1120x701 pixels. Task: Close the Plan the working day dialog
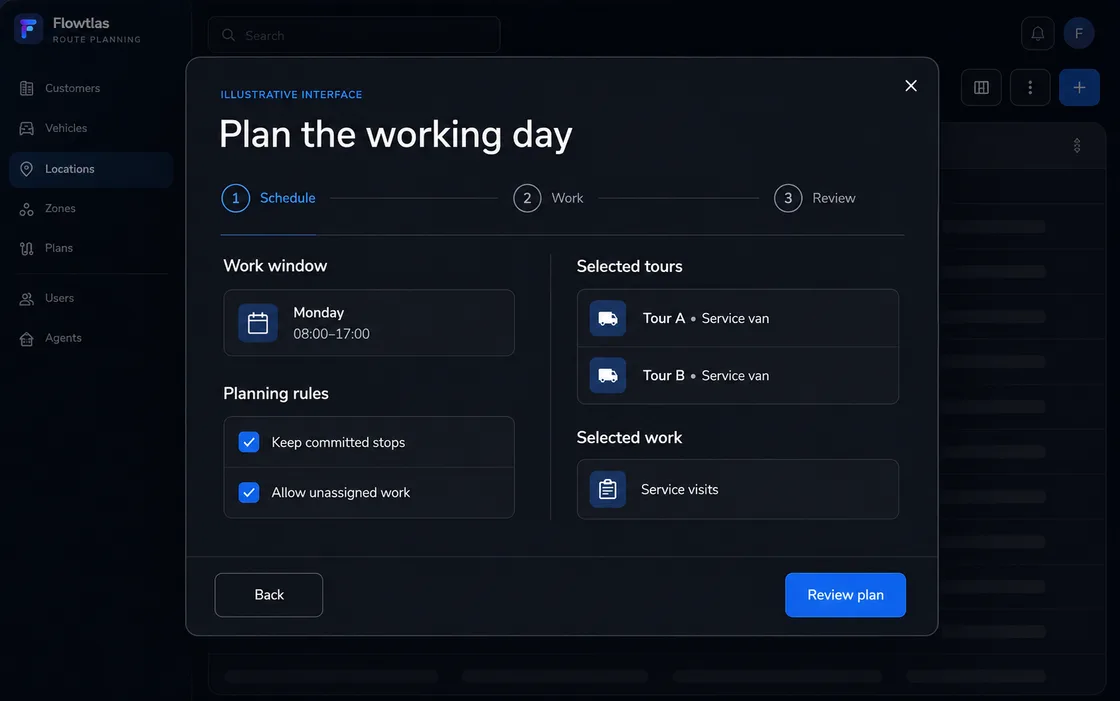[911, 86]
